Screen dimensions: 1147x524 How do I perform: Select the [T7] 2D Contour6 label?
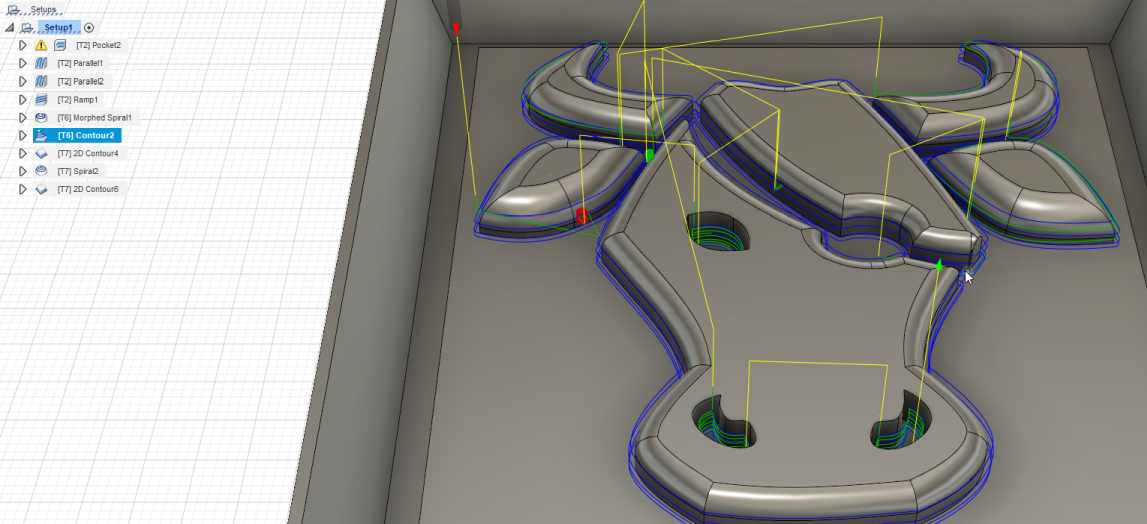click(x=88, y=190)
